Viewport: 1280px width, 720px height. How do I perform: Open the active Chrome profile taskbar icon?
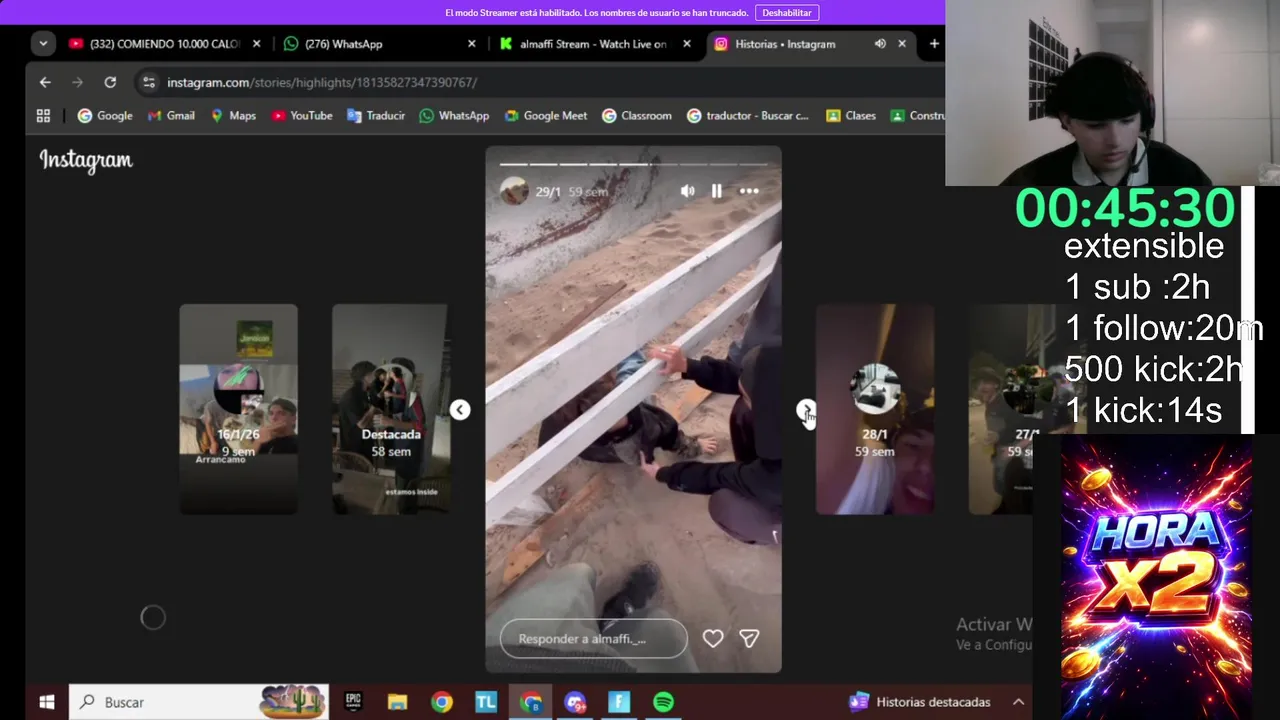click(x=531, y=702)
